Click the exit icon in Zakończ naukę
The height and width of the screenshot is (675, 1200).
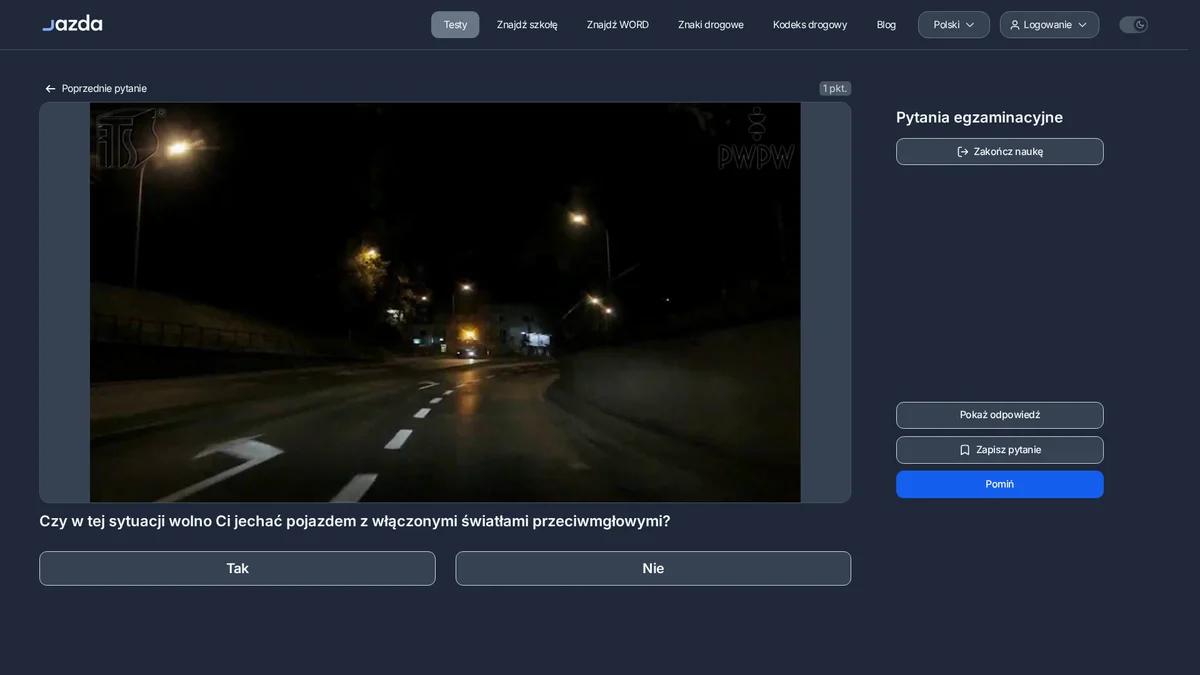pos(963,152)
